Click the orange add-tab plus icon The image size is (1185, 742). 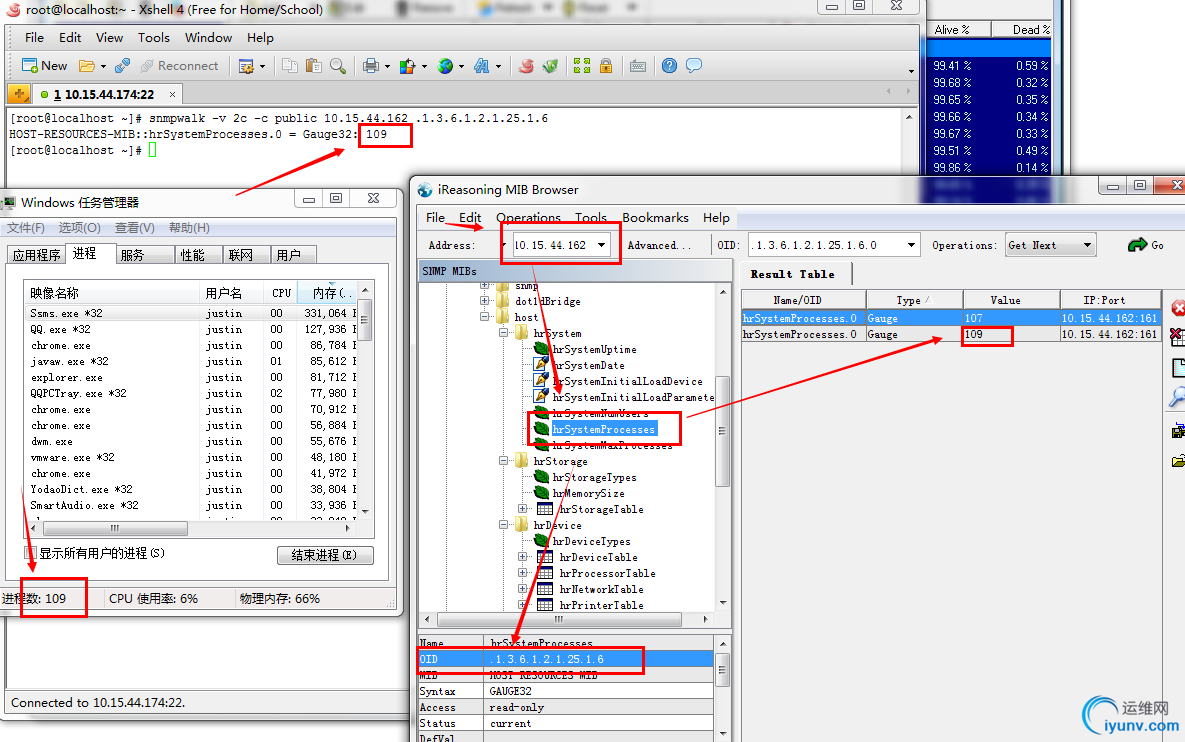(19, 94)
